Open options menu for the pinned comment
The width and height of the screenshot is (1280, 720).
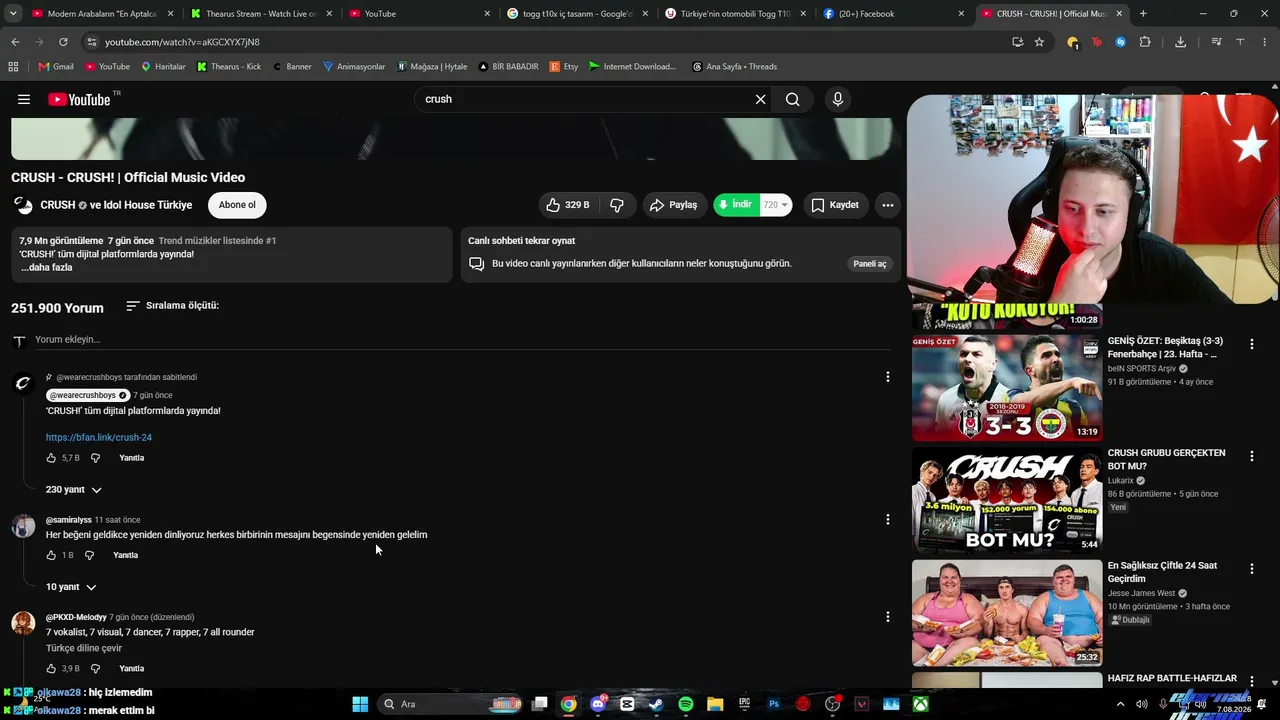pos(887,377)
